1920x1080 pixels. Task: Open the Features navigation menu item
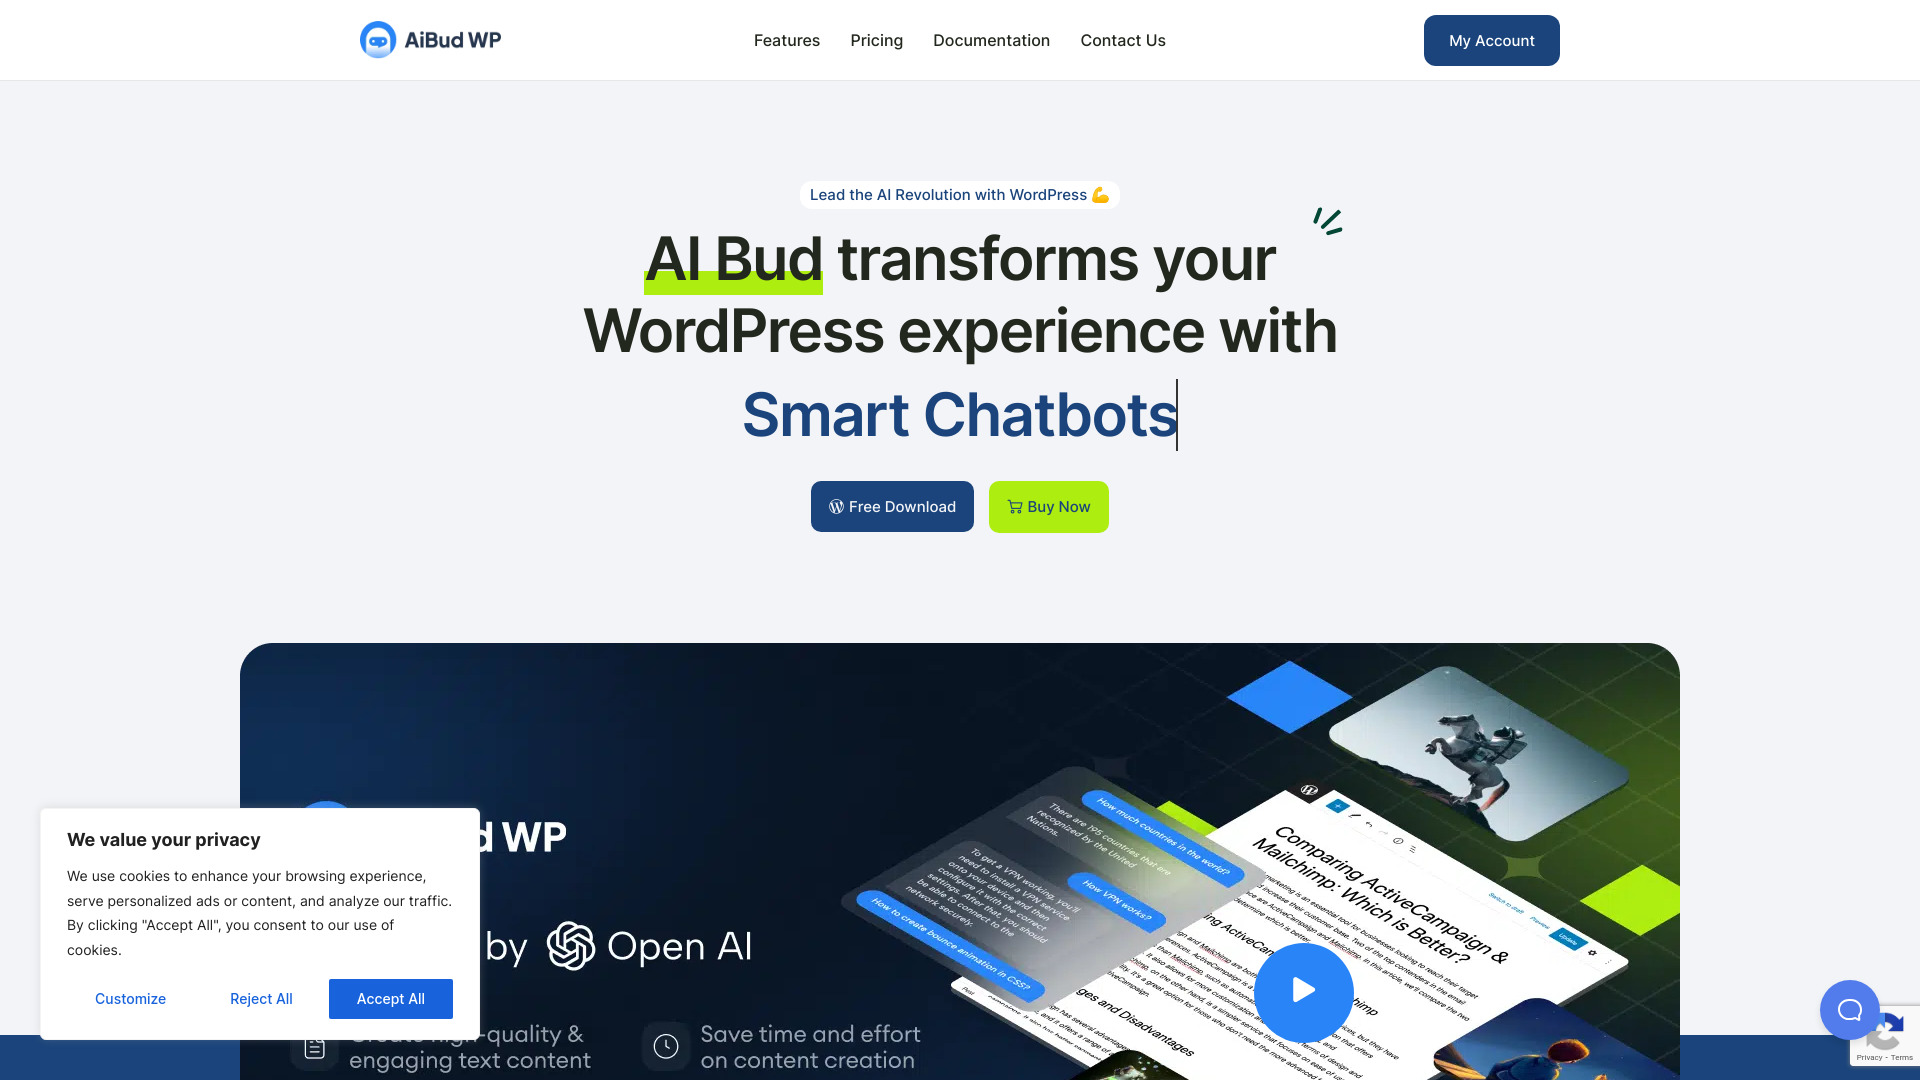pyautogui.click(x=786, y=40)
